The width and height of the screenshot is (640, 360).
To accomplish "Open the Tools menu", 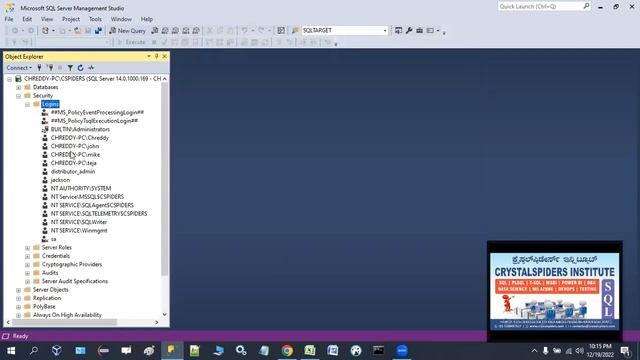I will click(96, 19).
